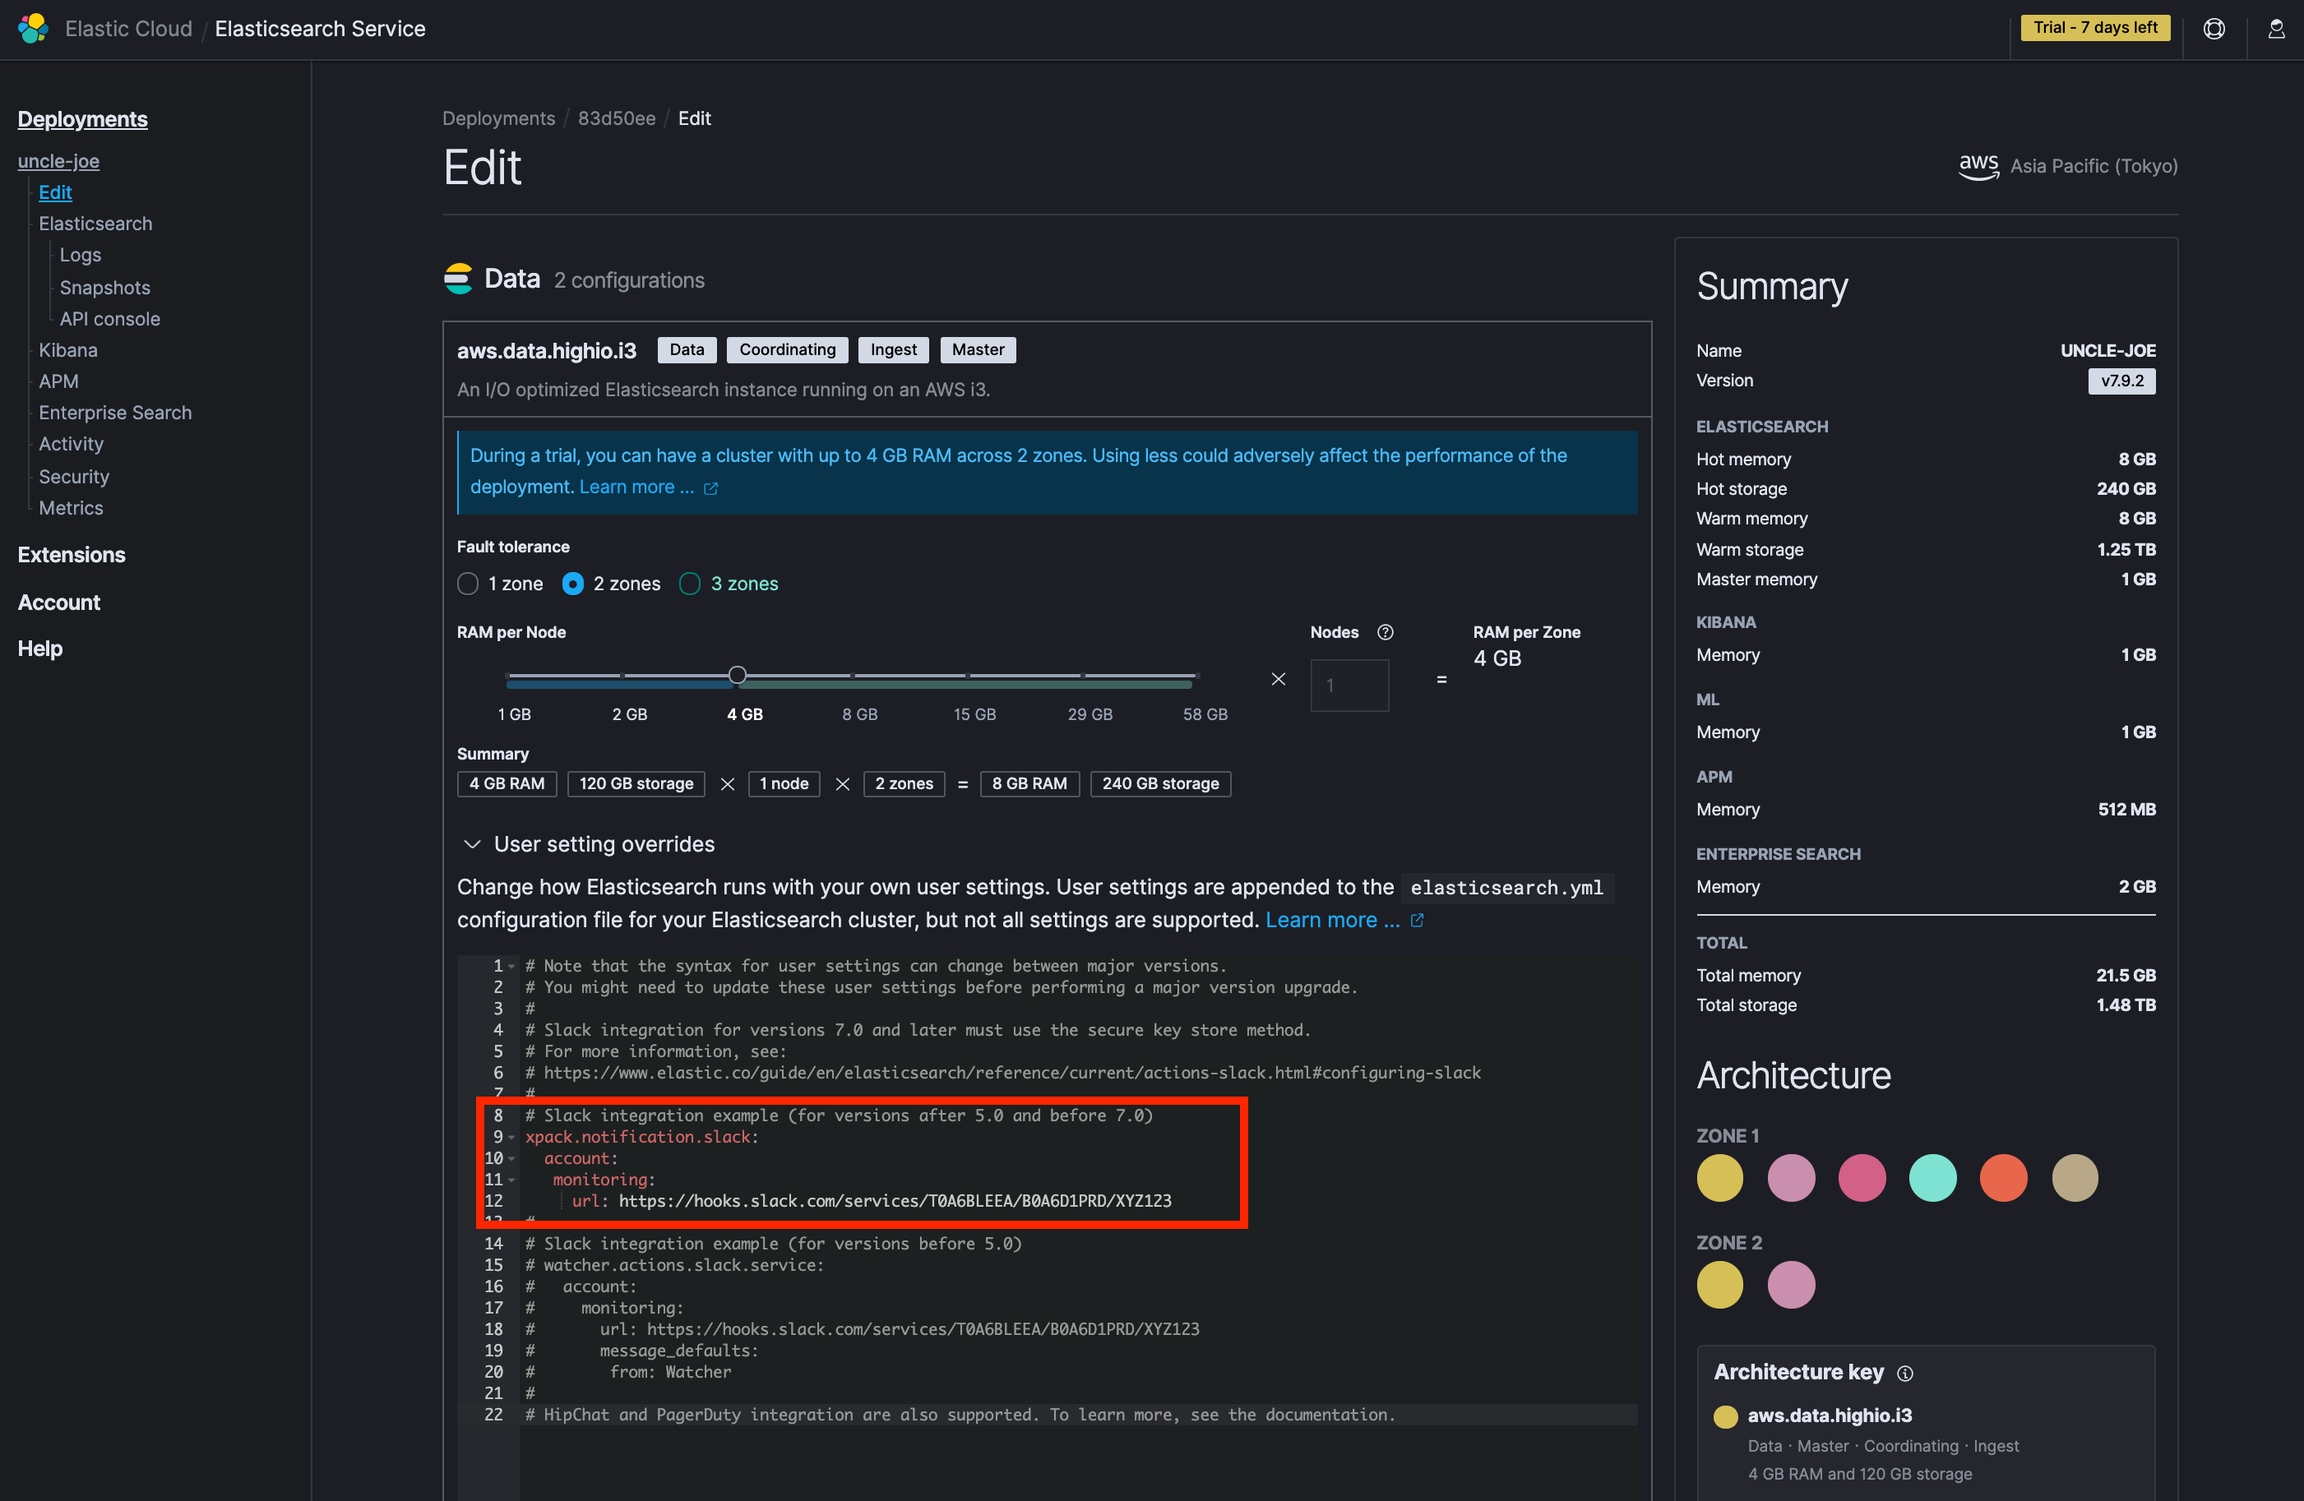Click the 240 GB storage summary badge
The width and height of the screenshot is (2304, 1501).
coord(1160,784)
